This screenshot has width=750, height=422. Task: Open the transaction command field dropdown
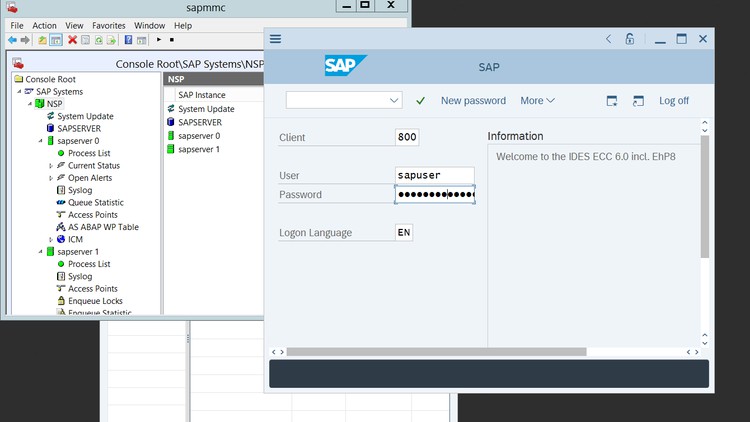tap(394, 100)
